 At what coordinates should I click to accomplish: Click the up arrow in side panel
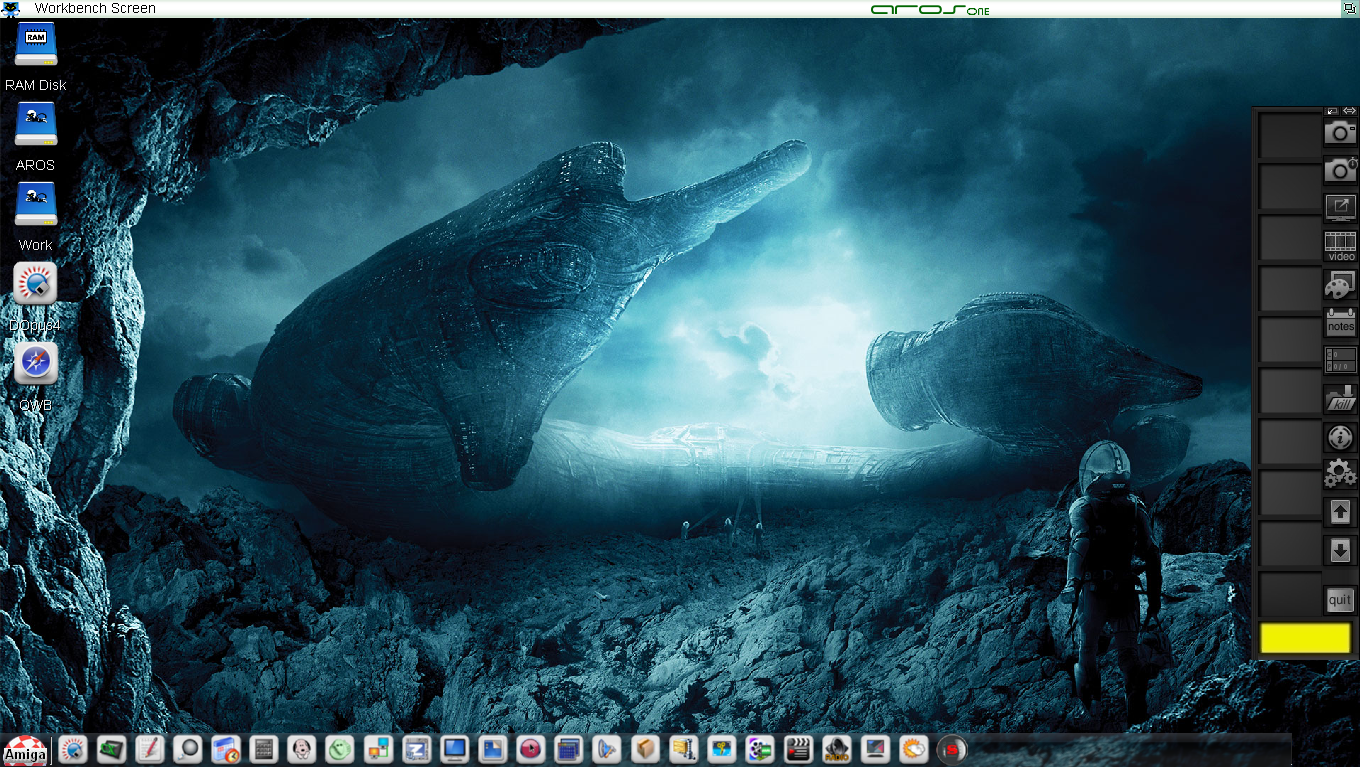(x=1340, y=512)
